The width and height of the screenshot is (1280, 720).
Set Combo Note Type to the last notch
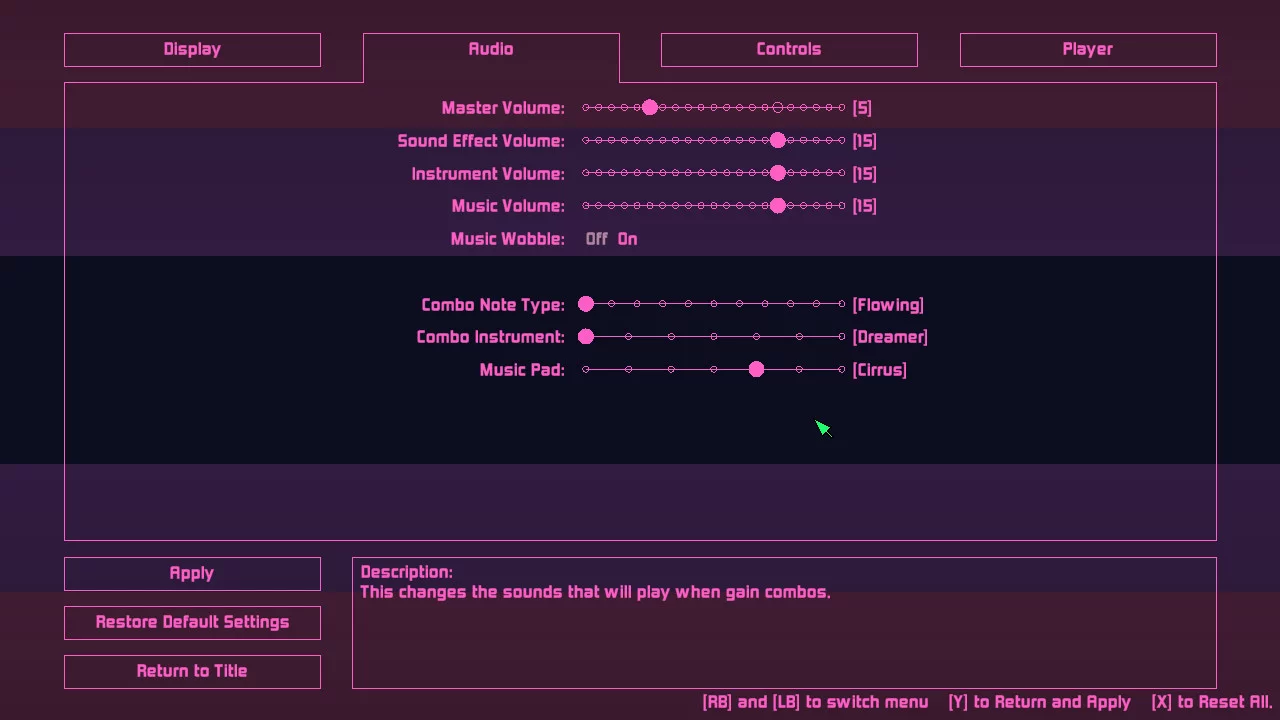point(842,304)
